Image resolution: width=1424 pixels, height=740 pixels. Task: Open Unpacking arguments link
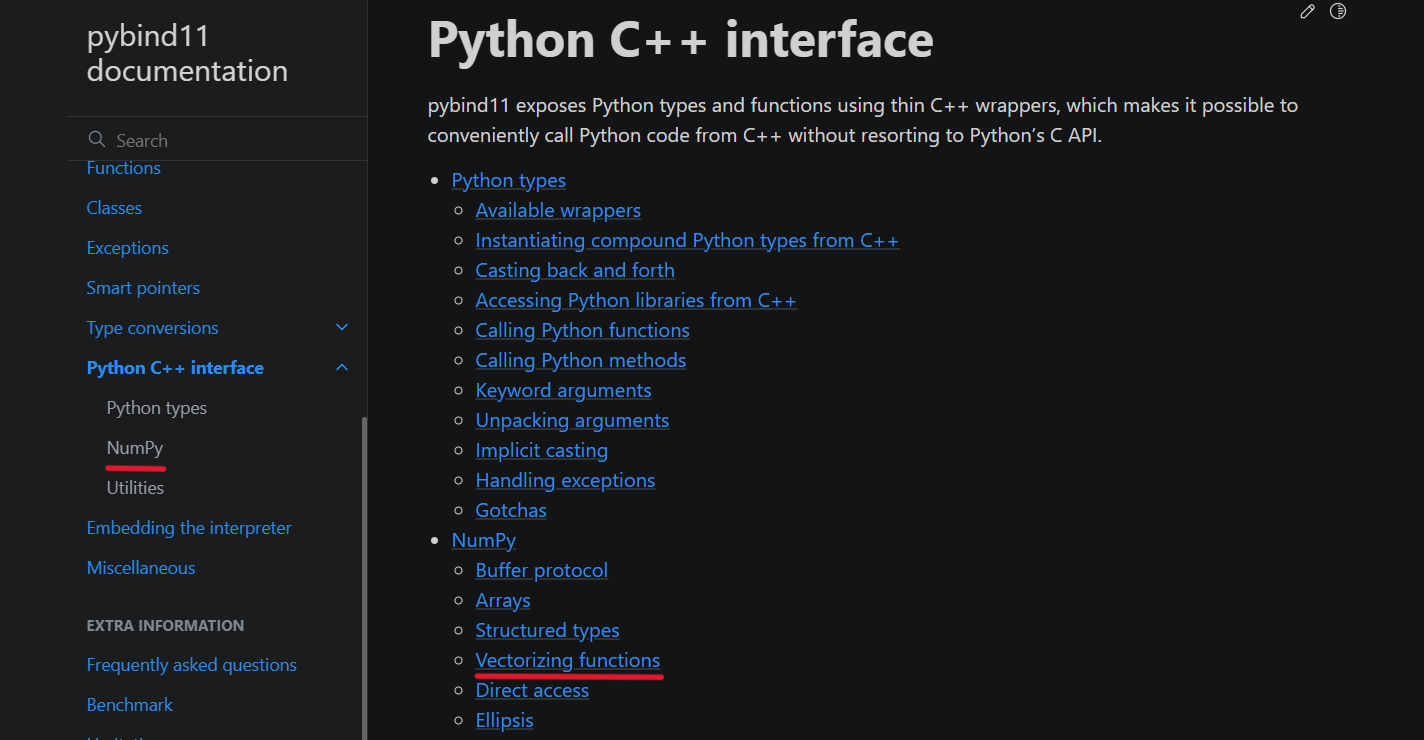pyautogui.click(x=572, y=420)
